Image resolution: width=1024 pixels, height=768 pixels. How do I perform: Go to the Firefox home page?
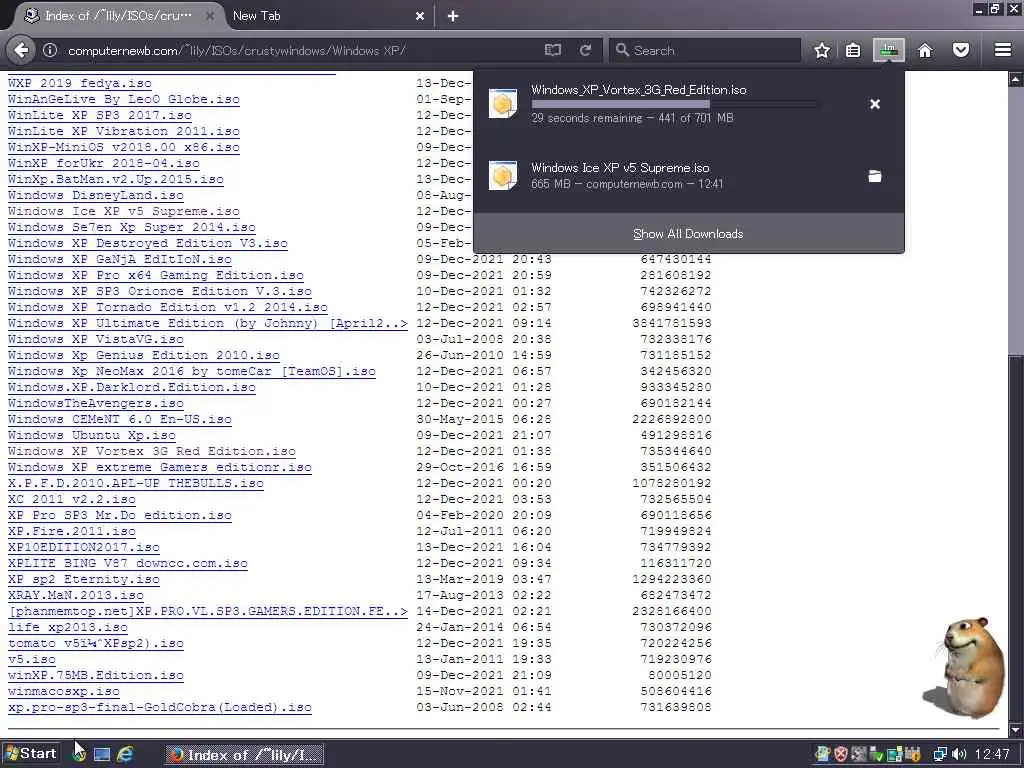925,50
